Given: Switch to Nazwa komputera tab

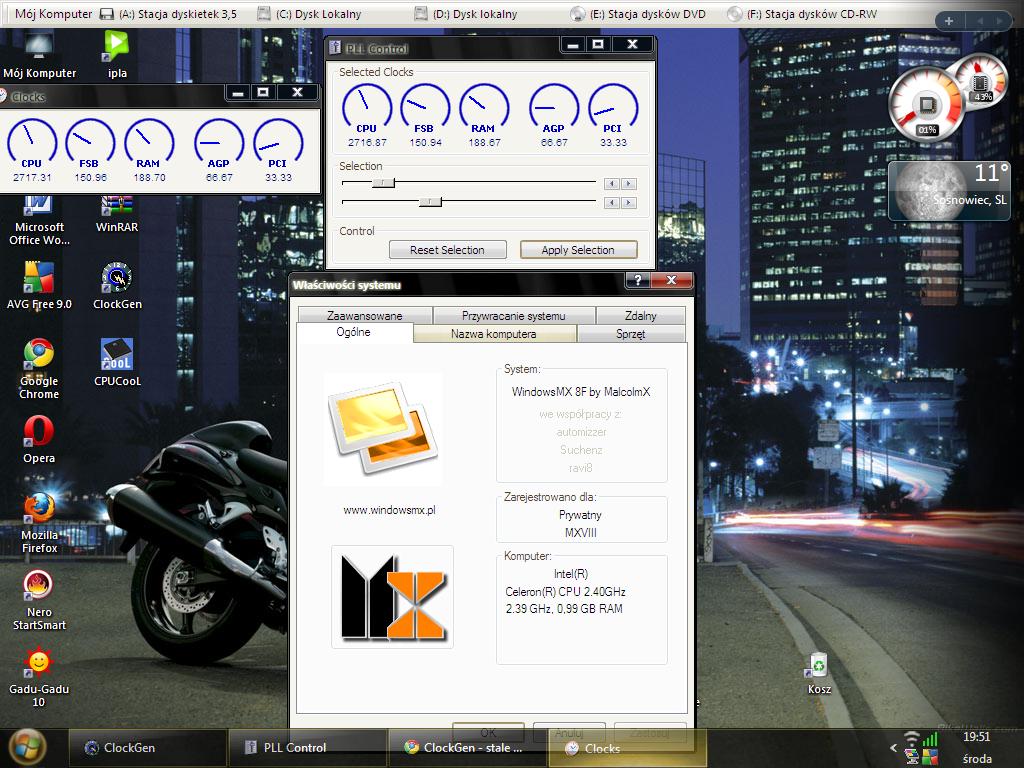Looking at the screenshot, I should [494, 334].
